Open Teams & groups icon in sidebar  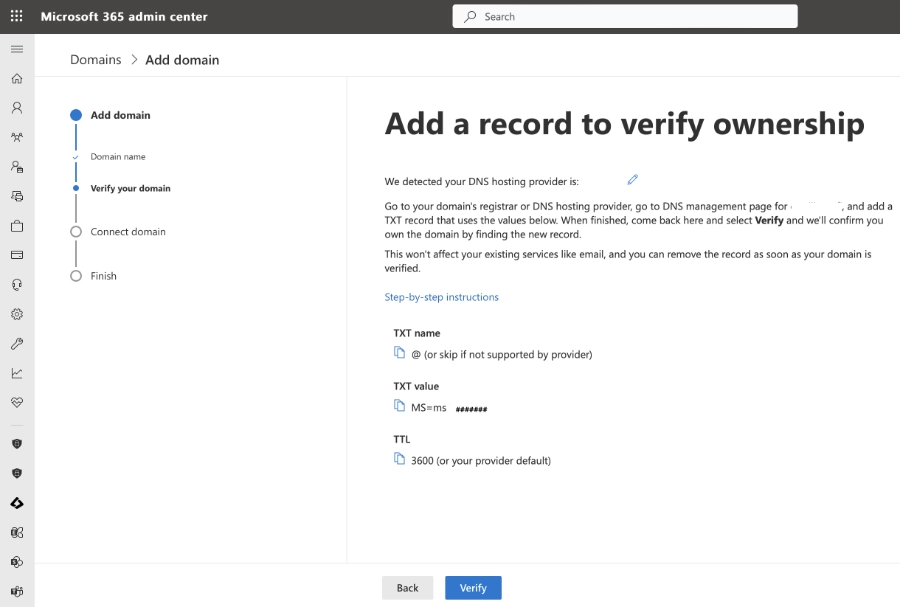coord(17,137)
